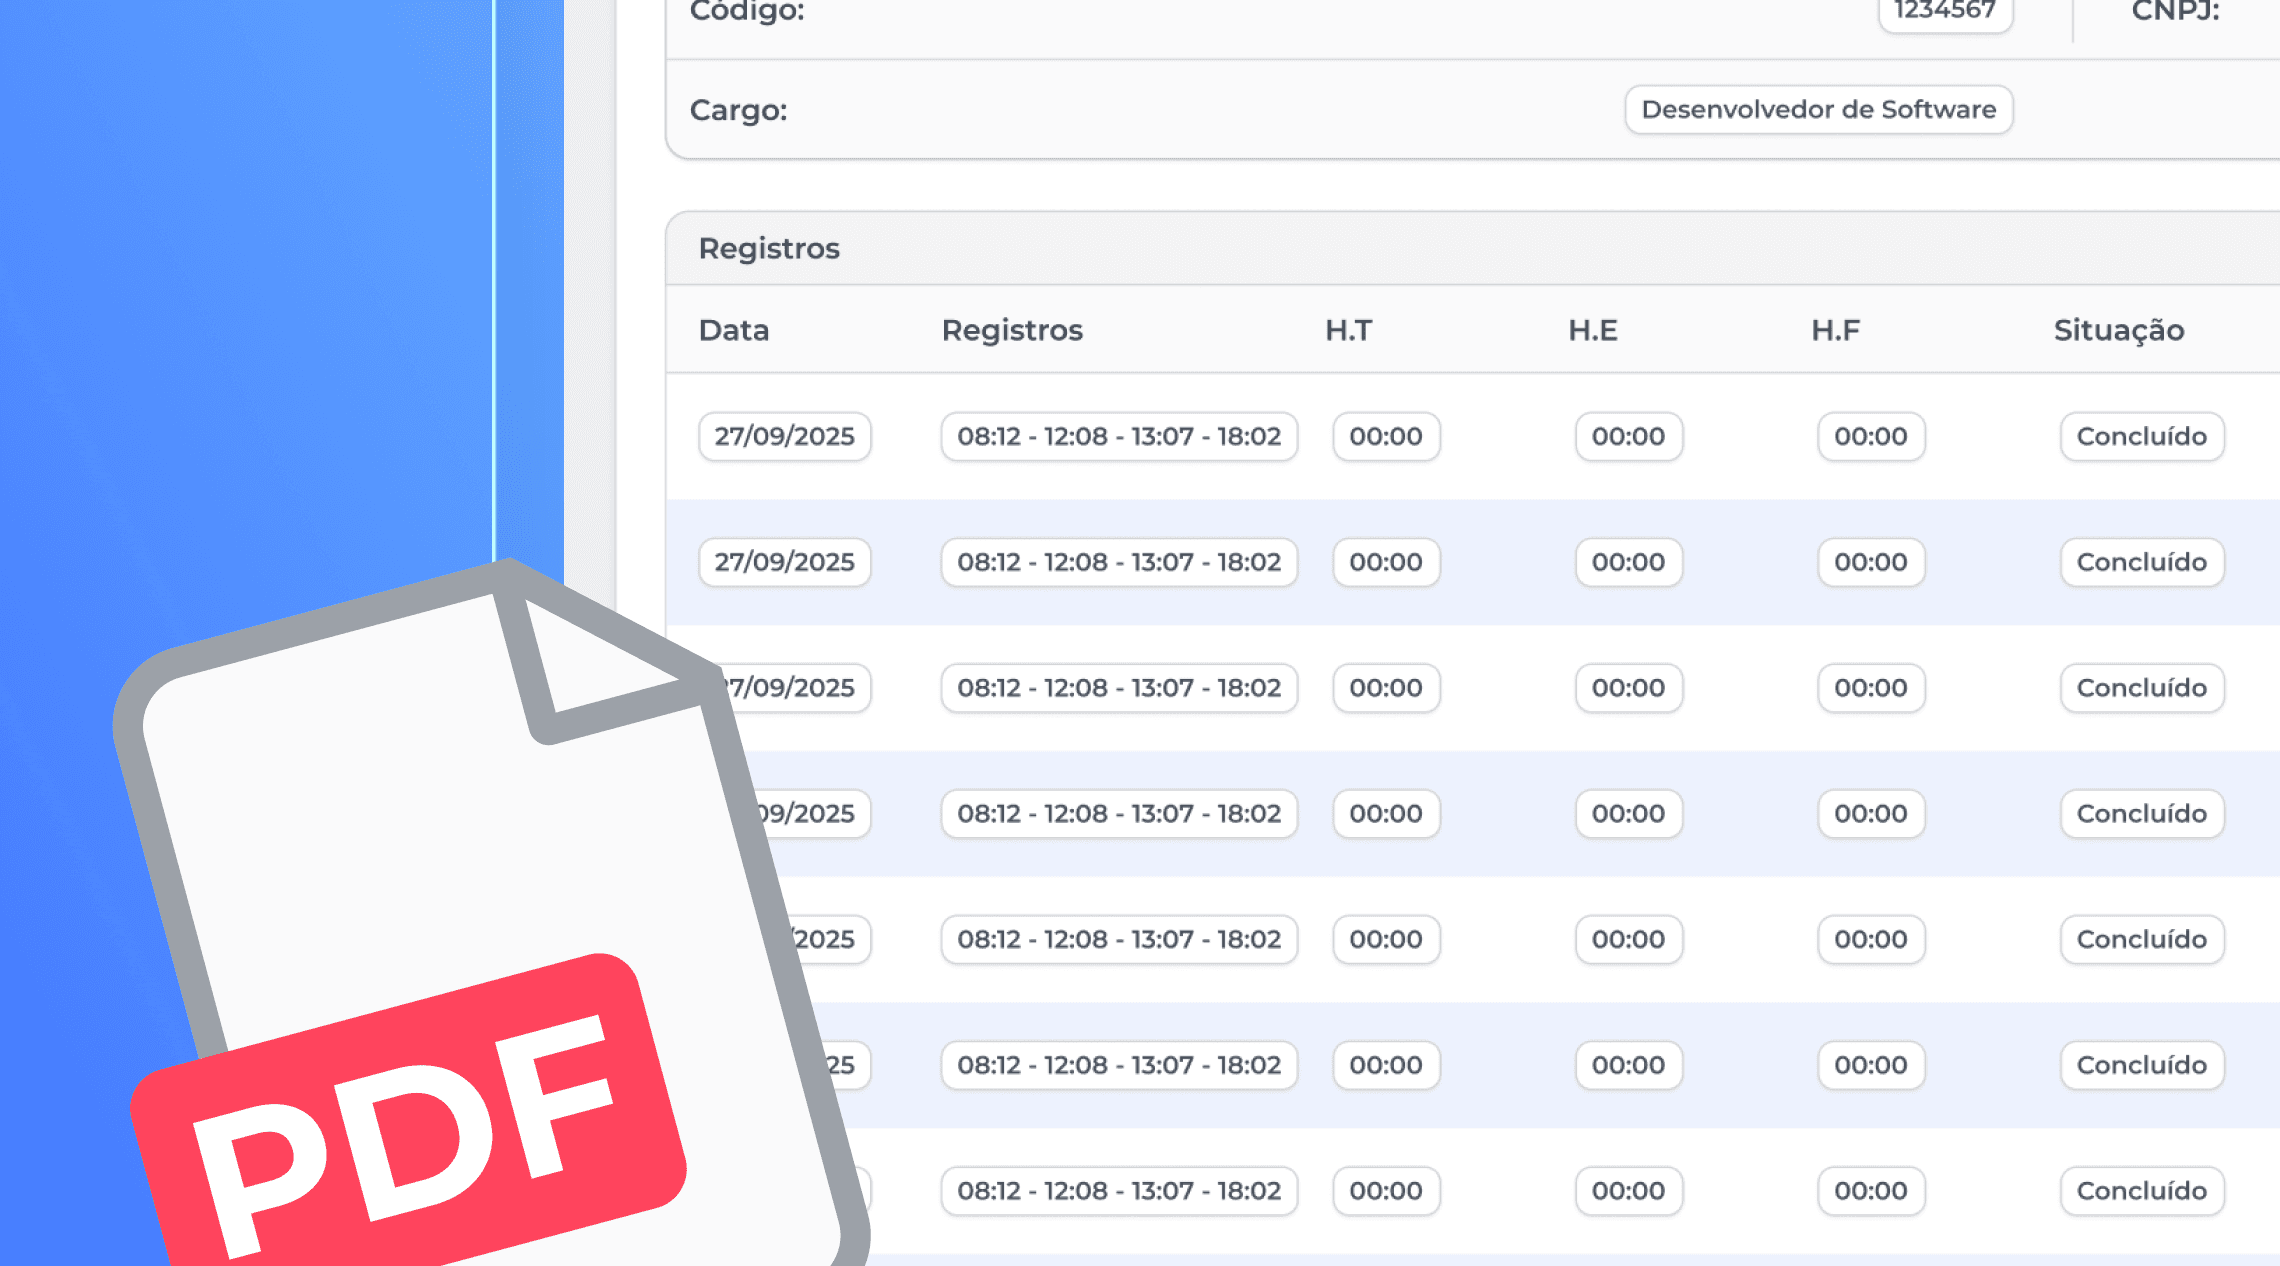Click the Código field showing 1234567
Screen dimensions: 2280x1266
point(1944,12)
